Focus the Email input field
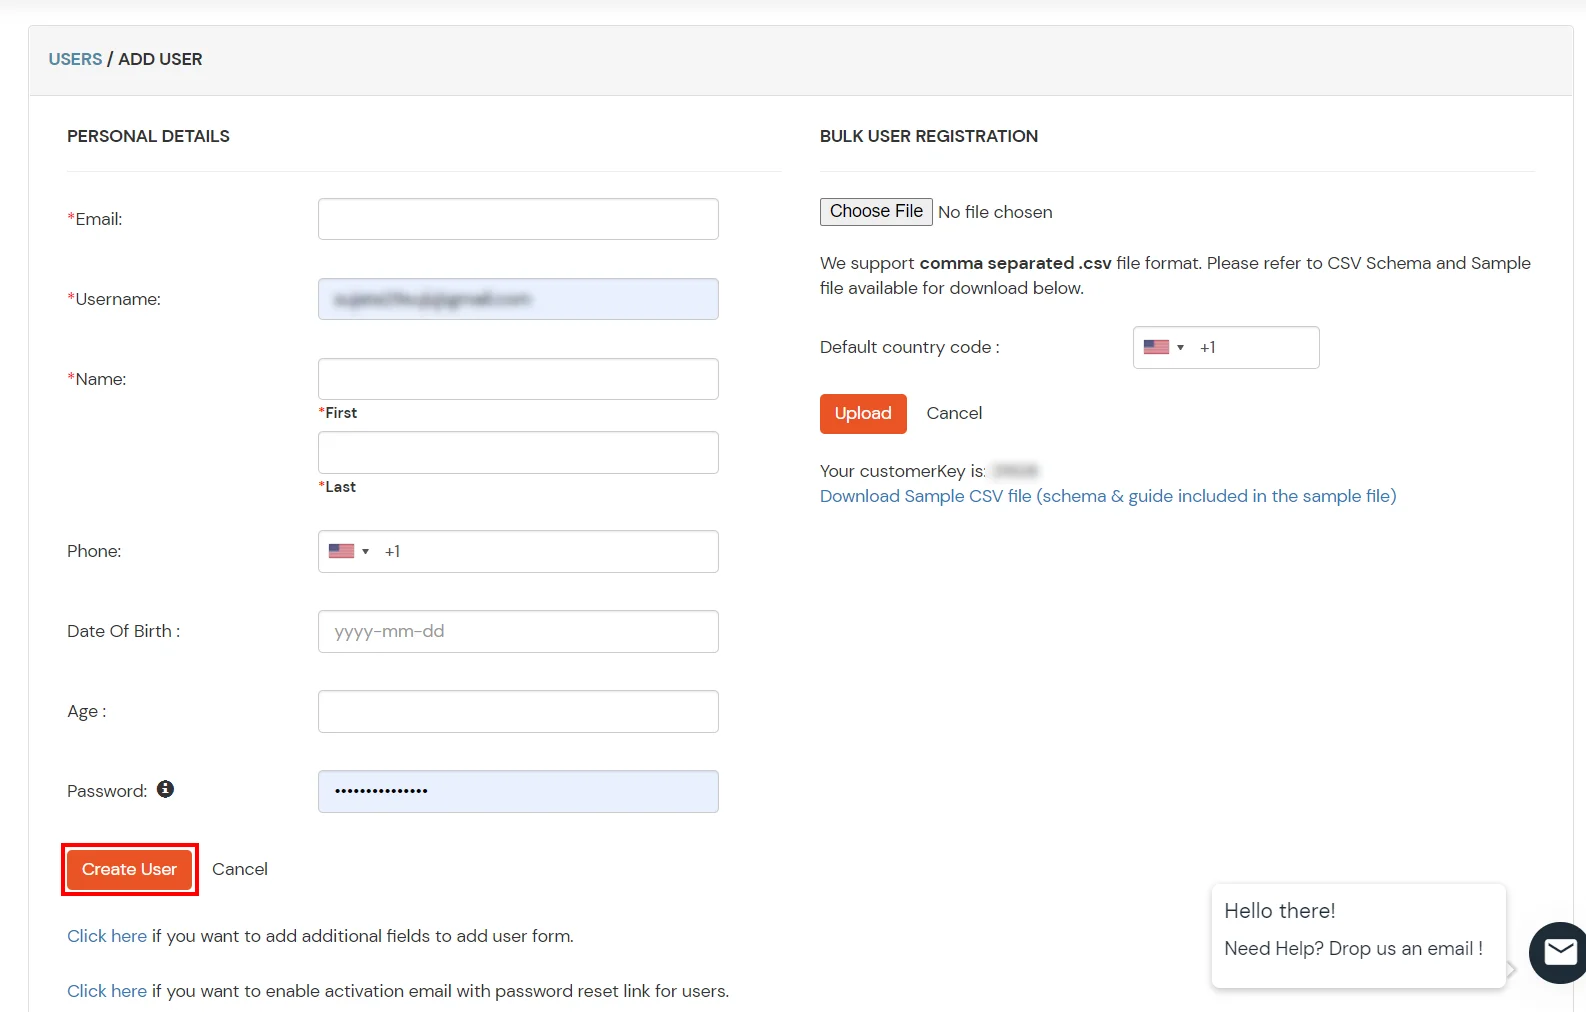This screenshot has height=1012, width=1586. (518, 219)
